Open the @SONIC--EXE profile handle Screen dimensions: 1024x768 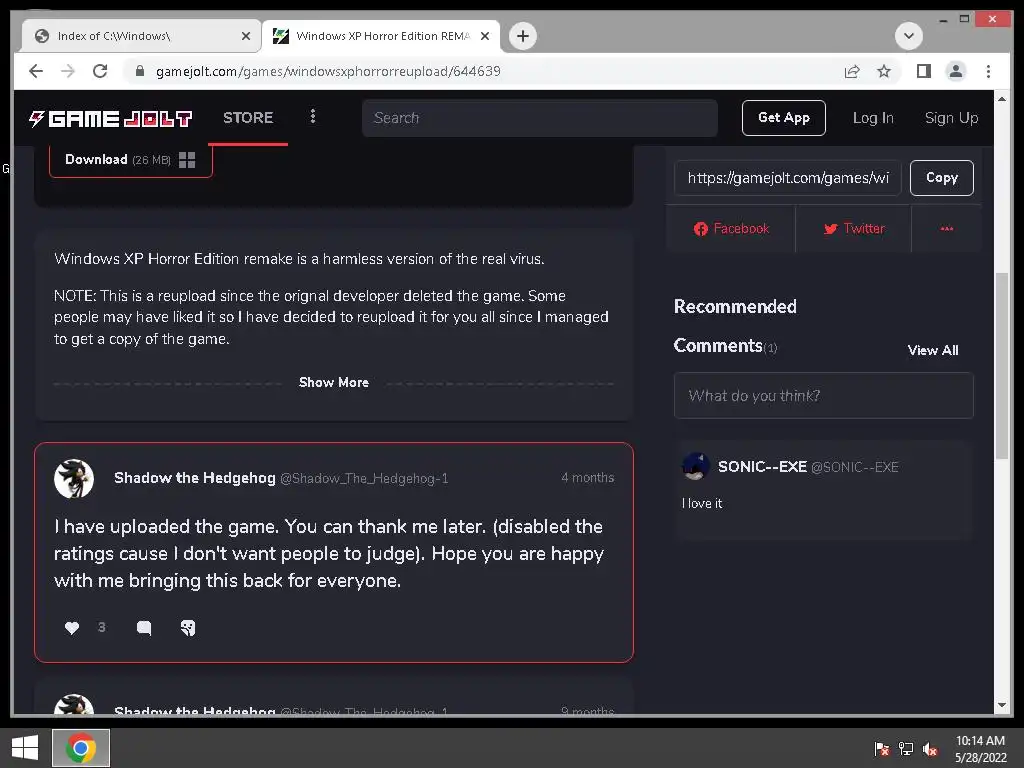(855, 467)
